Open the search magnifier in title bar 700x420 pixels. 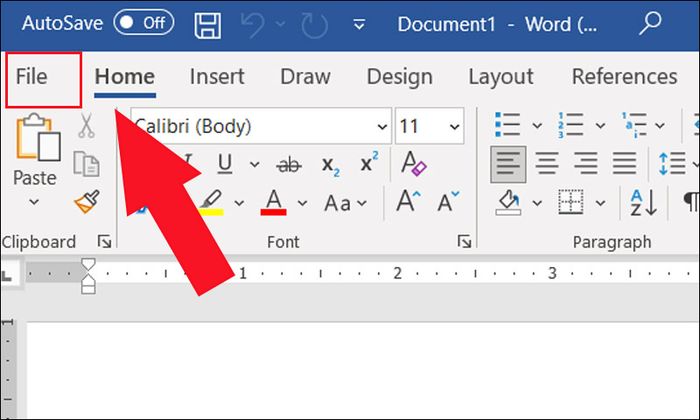click(x=650, y=23)
